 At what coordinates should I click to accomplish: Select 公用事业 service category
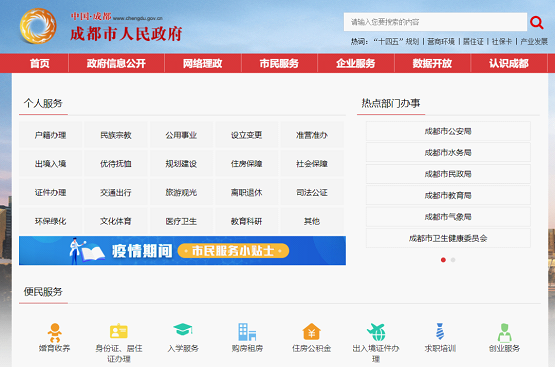(x=181, y=135)
